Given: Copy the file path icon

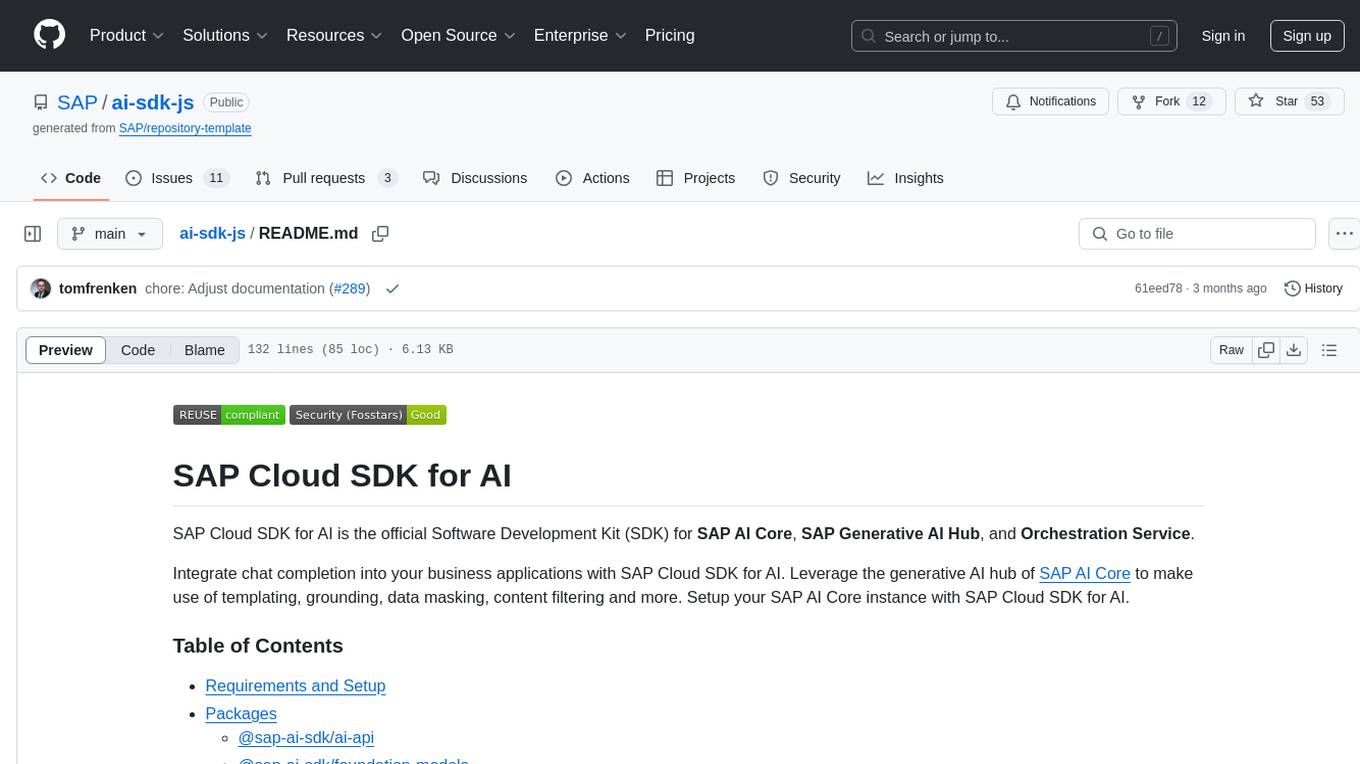Looking at the screenshot, I should point(380,234).
